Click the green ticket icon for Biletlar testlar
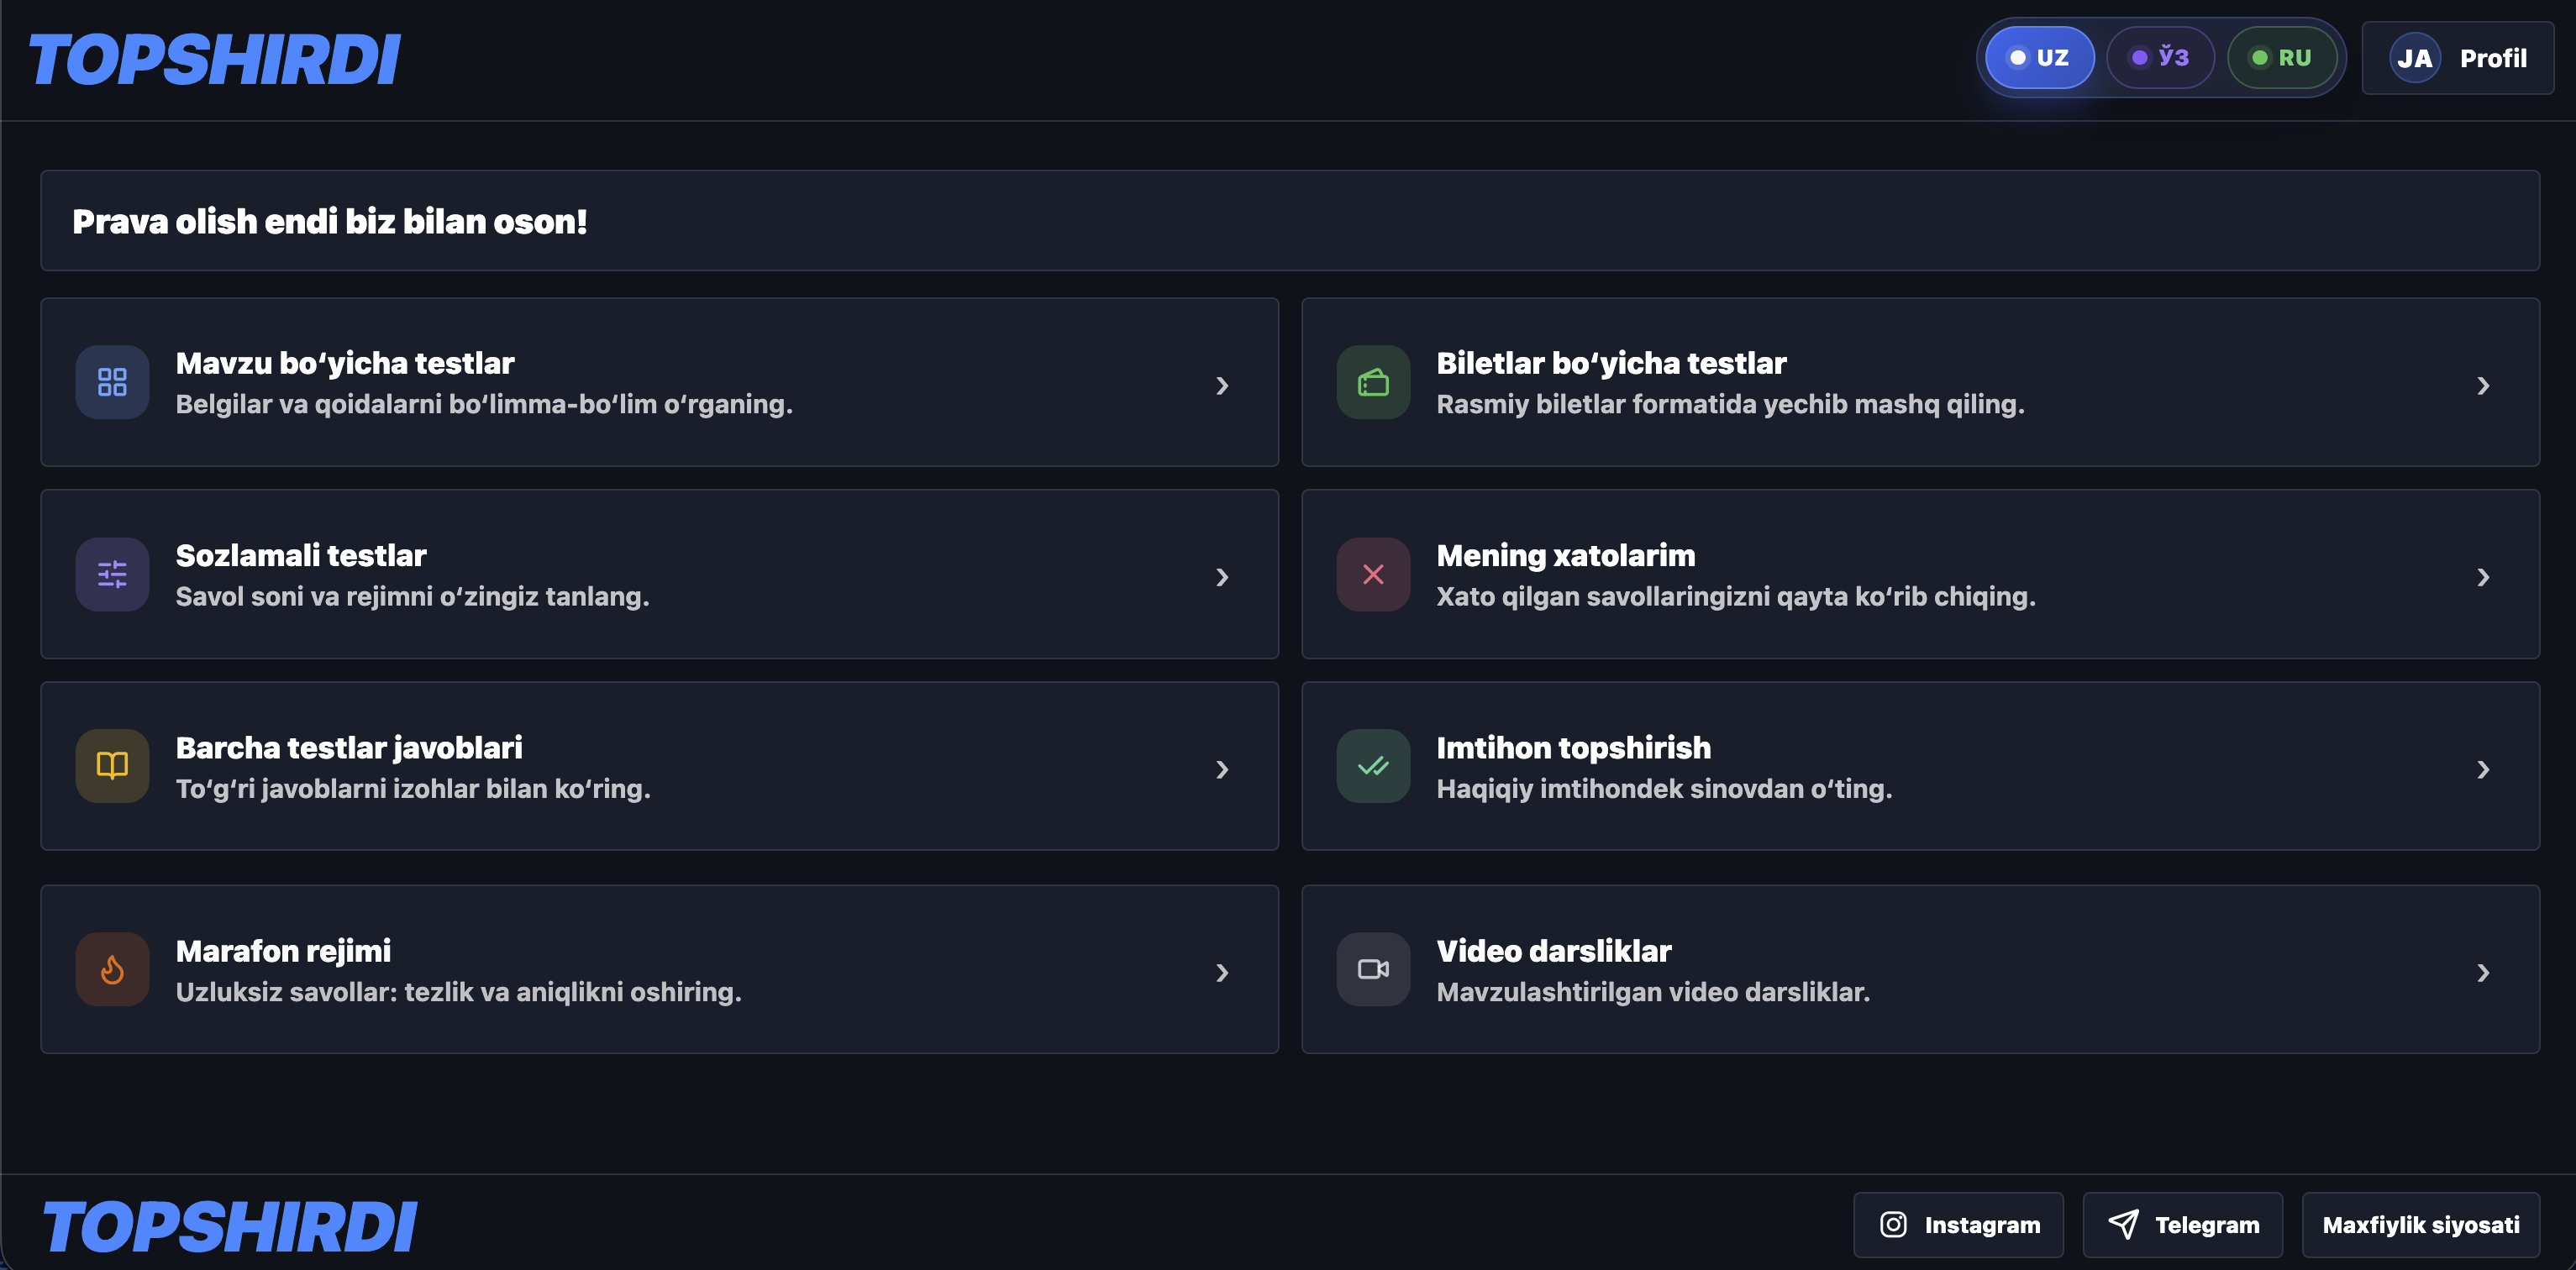 point(1373,382)
